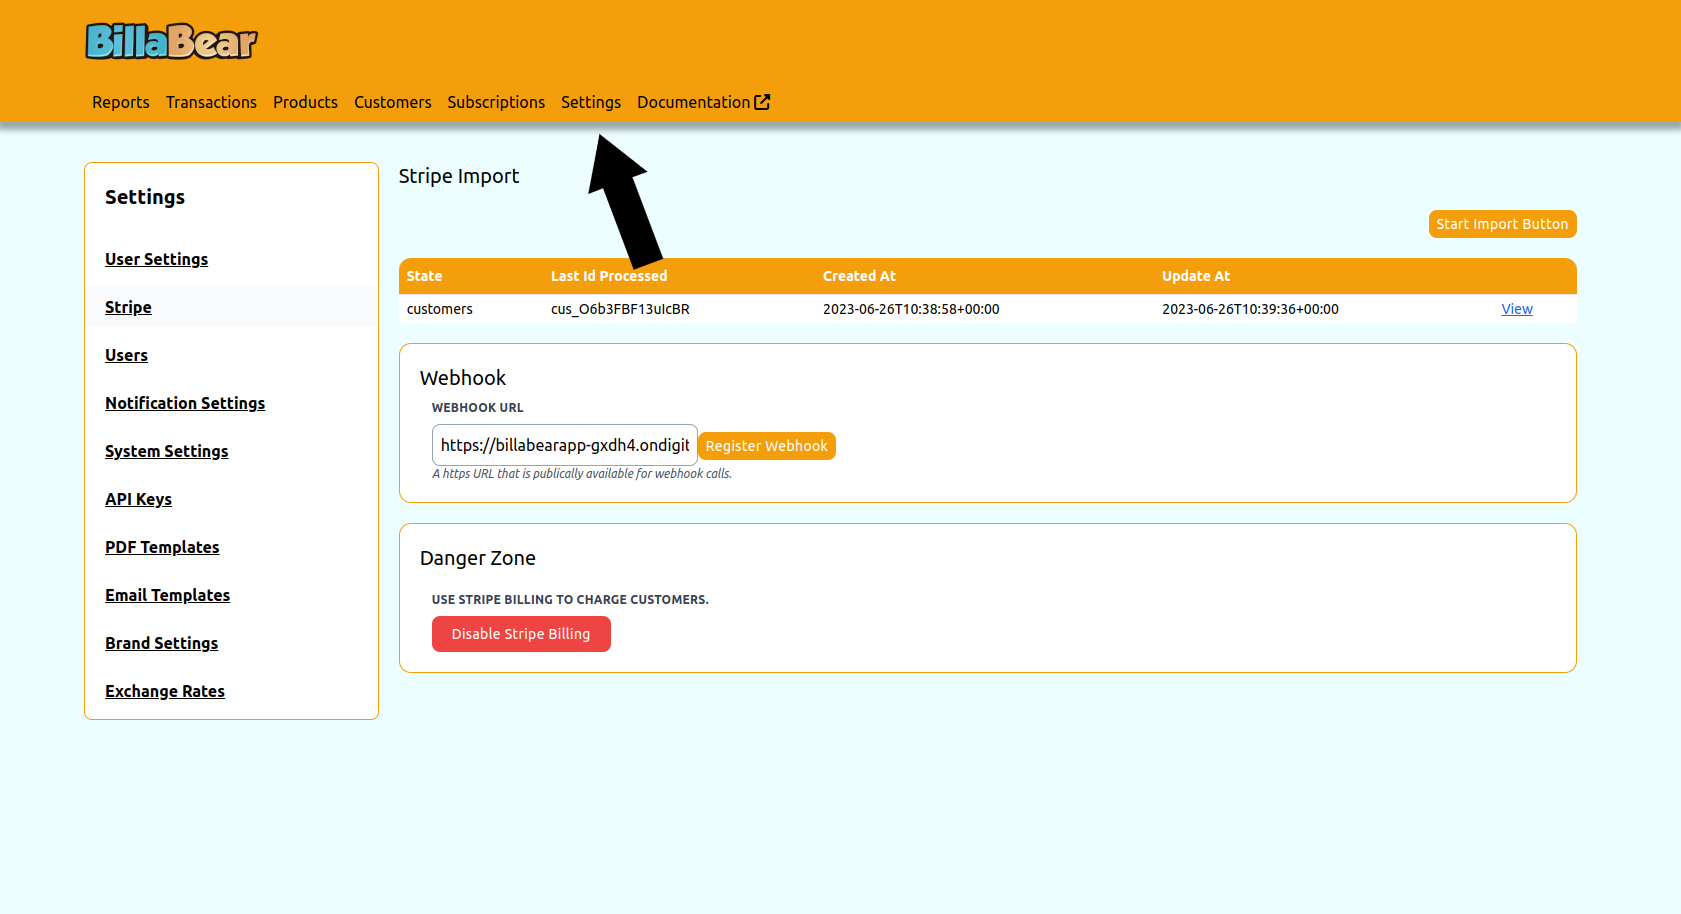
Task: Open API Keys settings
Action: pos(138,499)
